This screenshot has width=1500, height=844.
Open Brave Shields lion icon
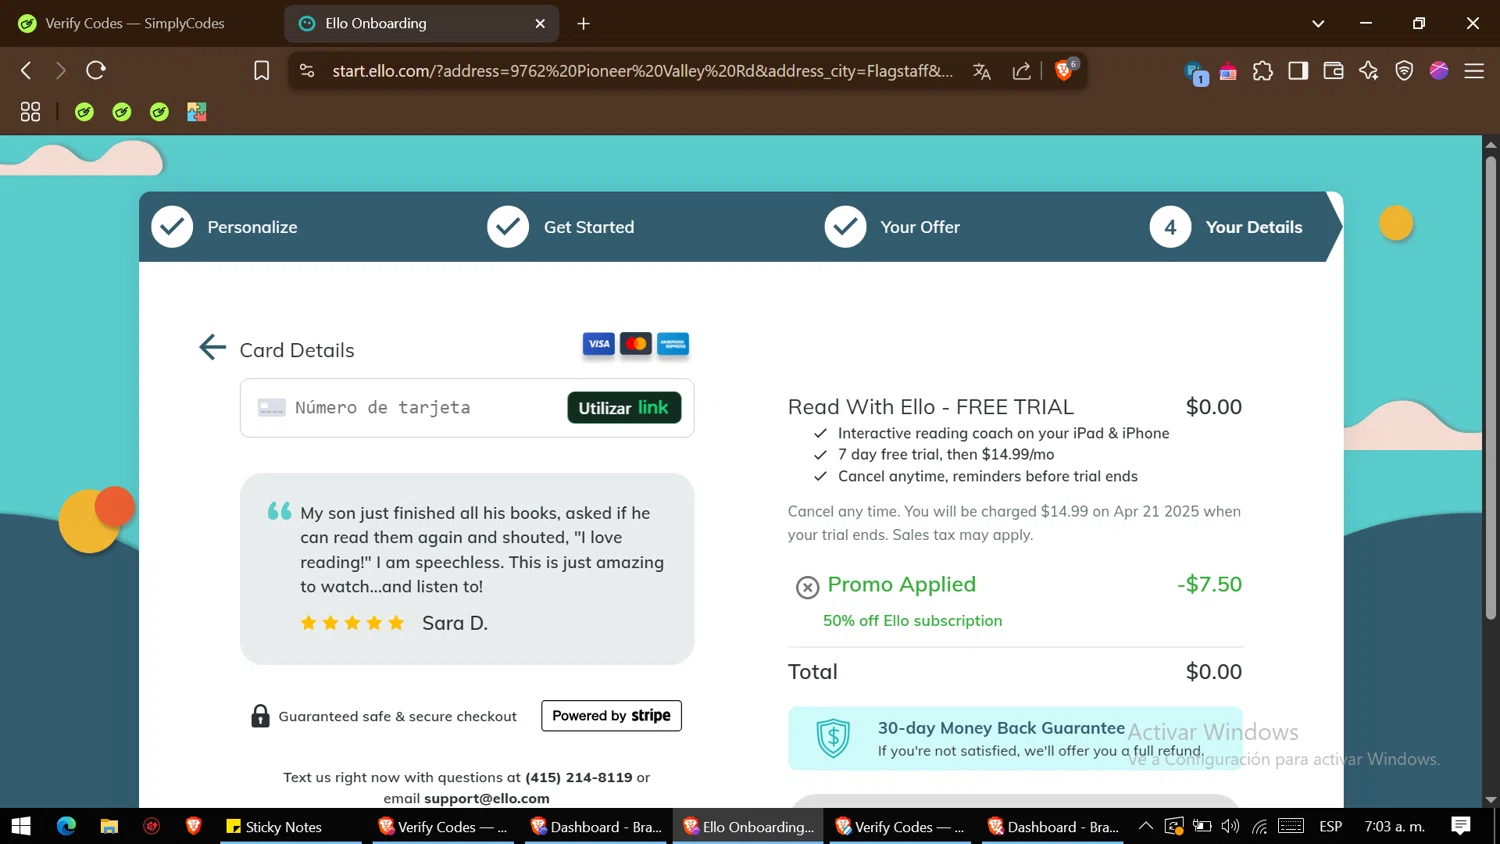pyautogui.click(x=1065, y=70)
